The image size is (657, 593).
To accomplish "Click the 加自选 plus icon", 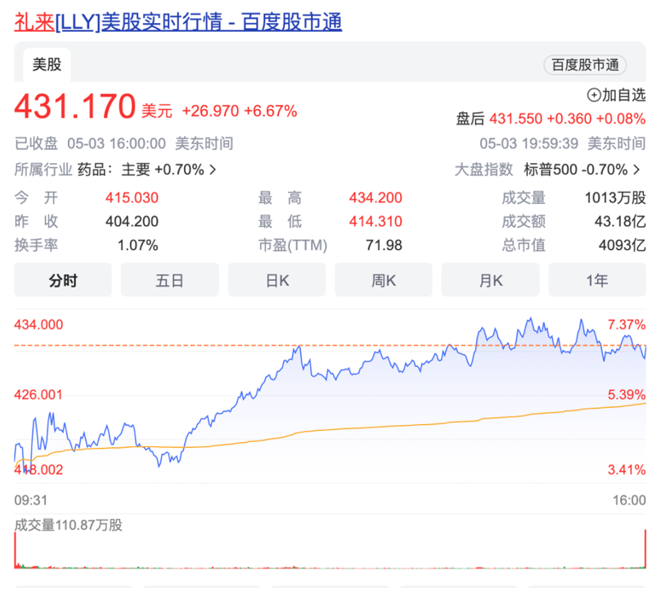I will click(x=594, y=96).
